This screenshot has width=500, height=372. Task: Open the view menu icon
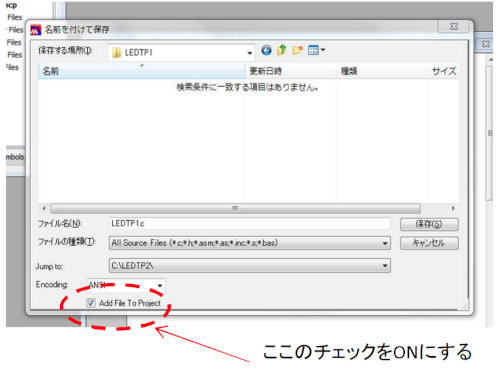point(316,50)
